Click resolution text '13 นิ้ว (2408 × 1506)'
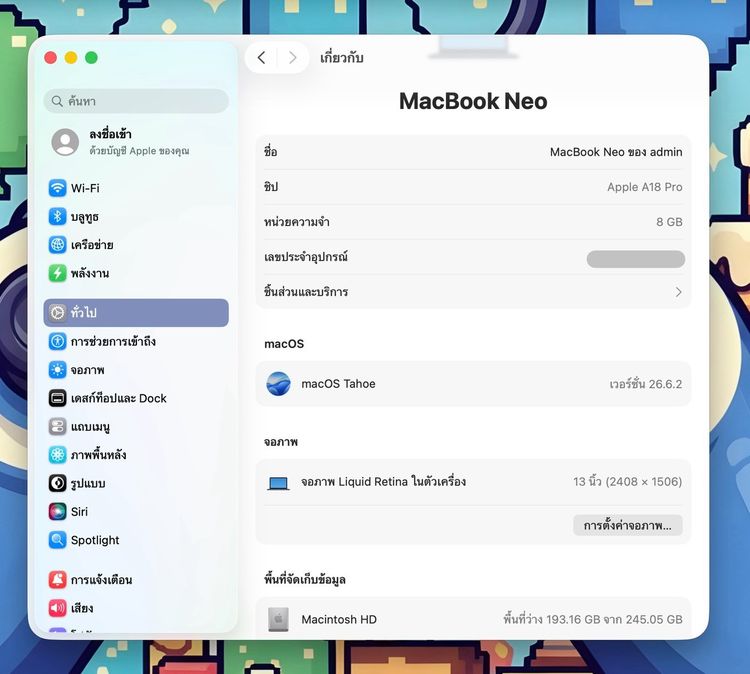Image resolution: width=750 pixels, height=674 pixels. tap(628, 482)
